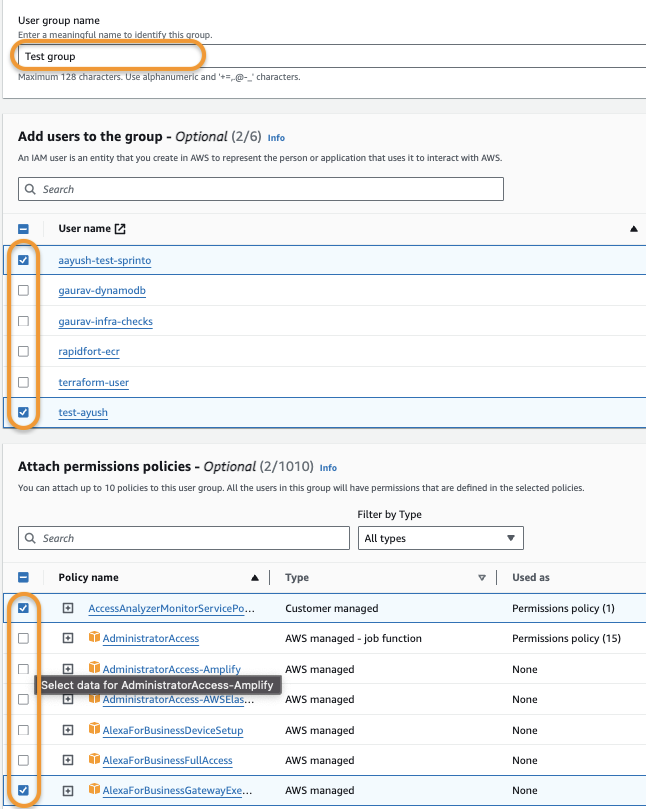Screen dimensions: 646x809
Task: Open Info link beside Attach permissions policies
Action: pyautogui.click(x=328, y=468)
